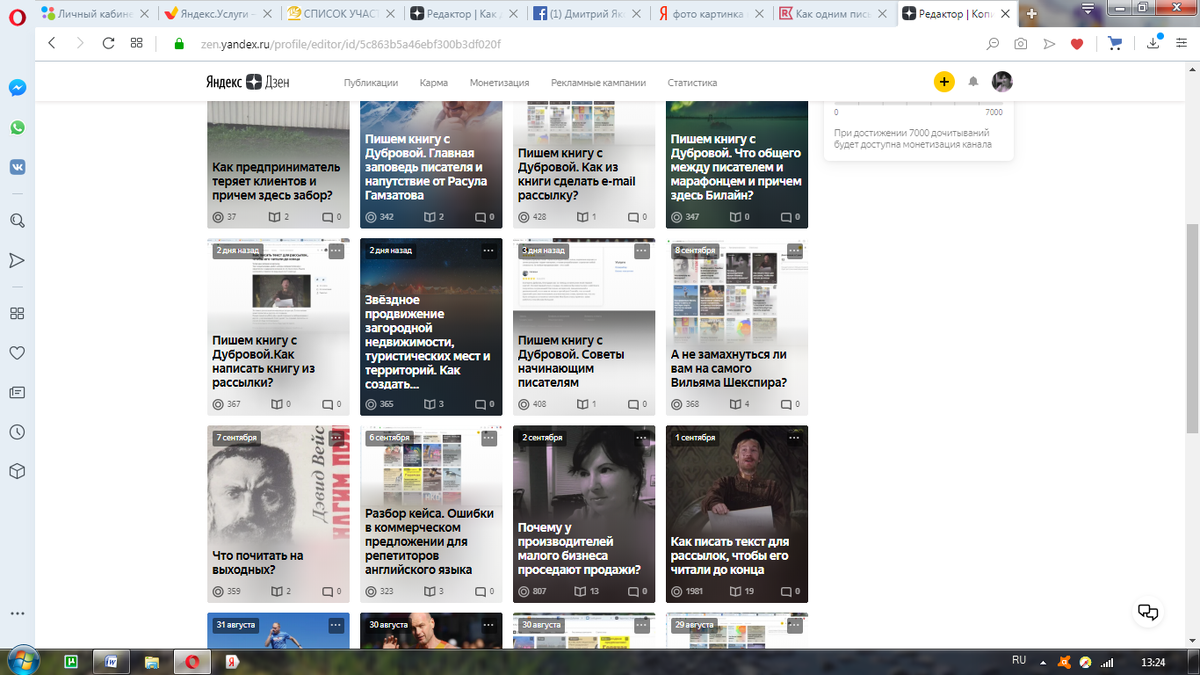
Task: Click the 7000 reads monetization progress bar
Action: pyautogui.click(x=918, y=102)
